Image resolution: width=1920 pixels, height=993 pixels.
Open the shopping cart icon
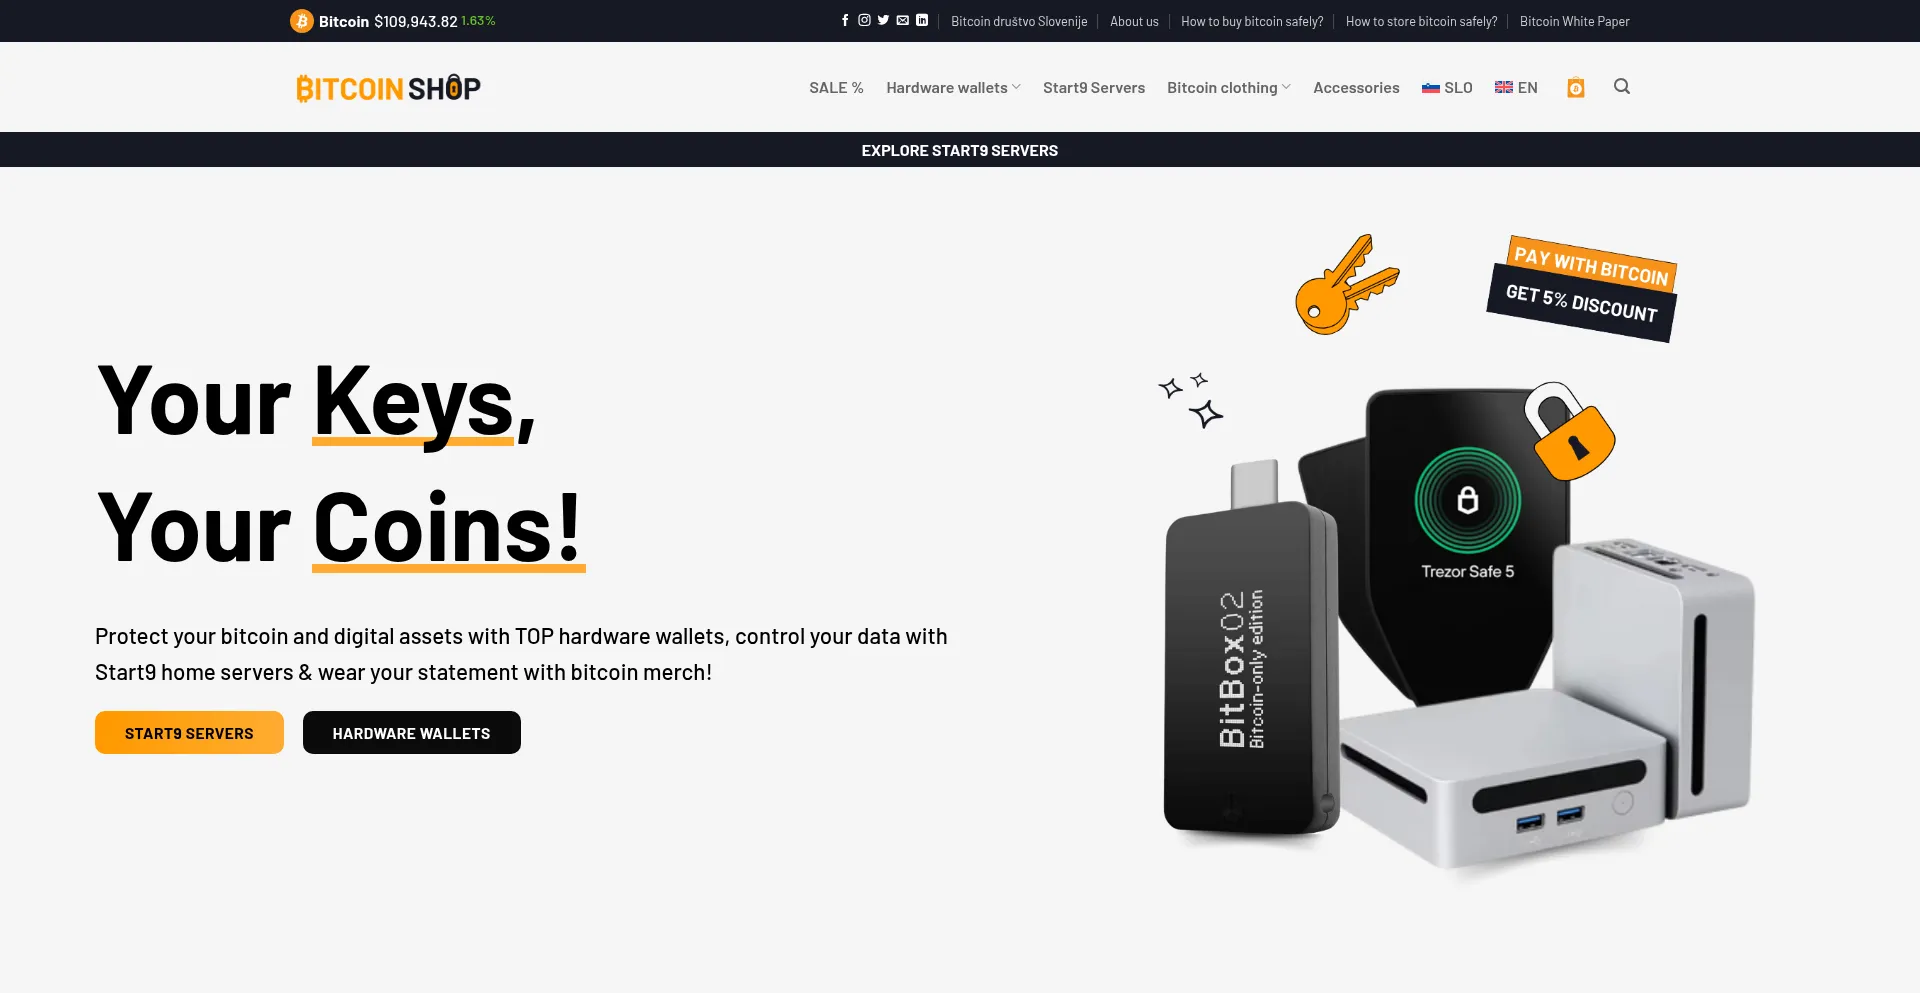click(x=1576, y=88)
